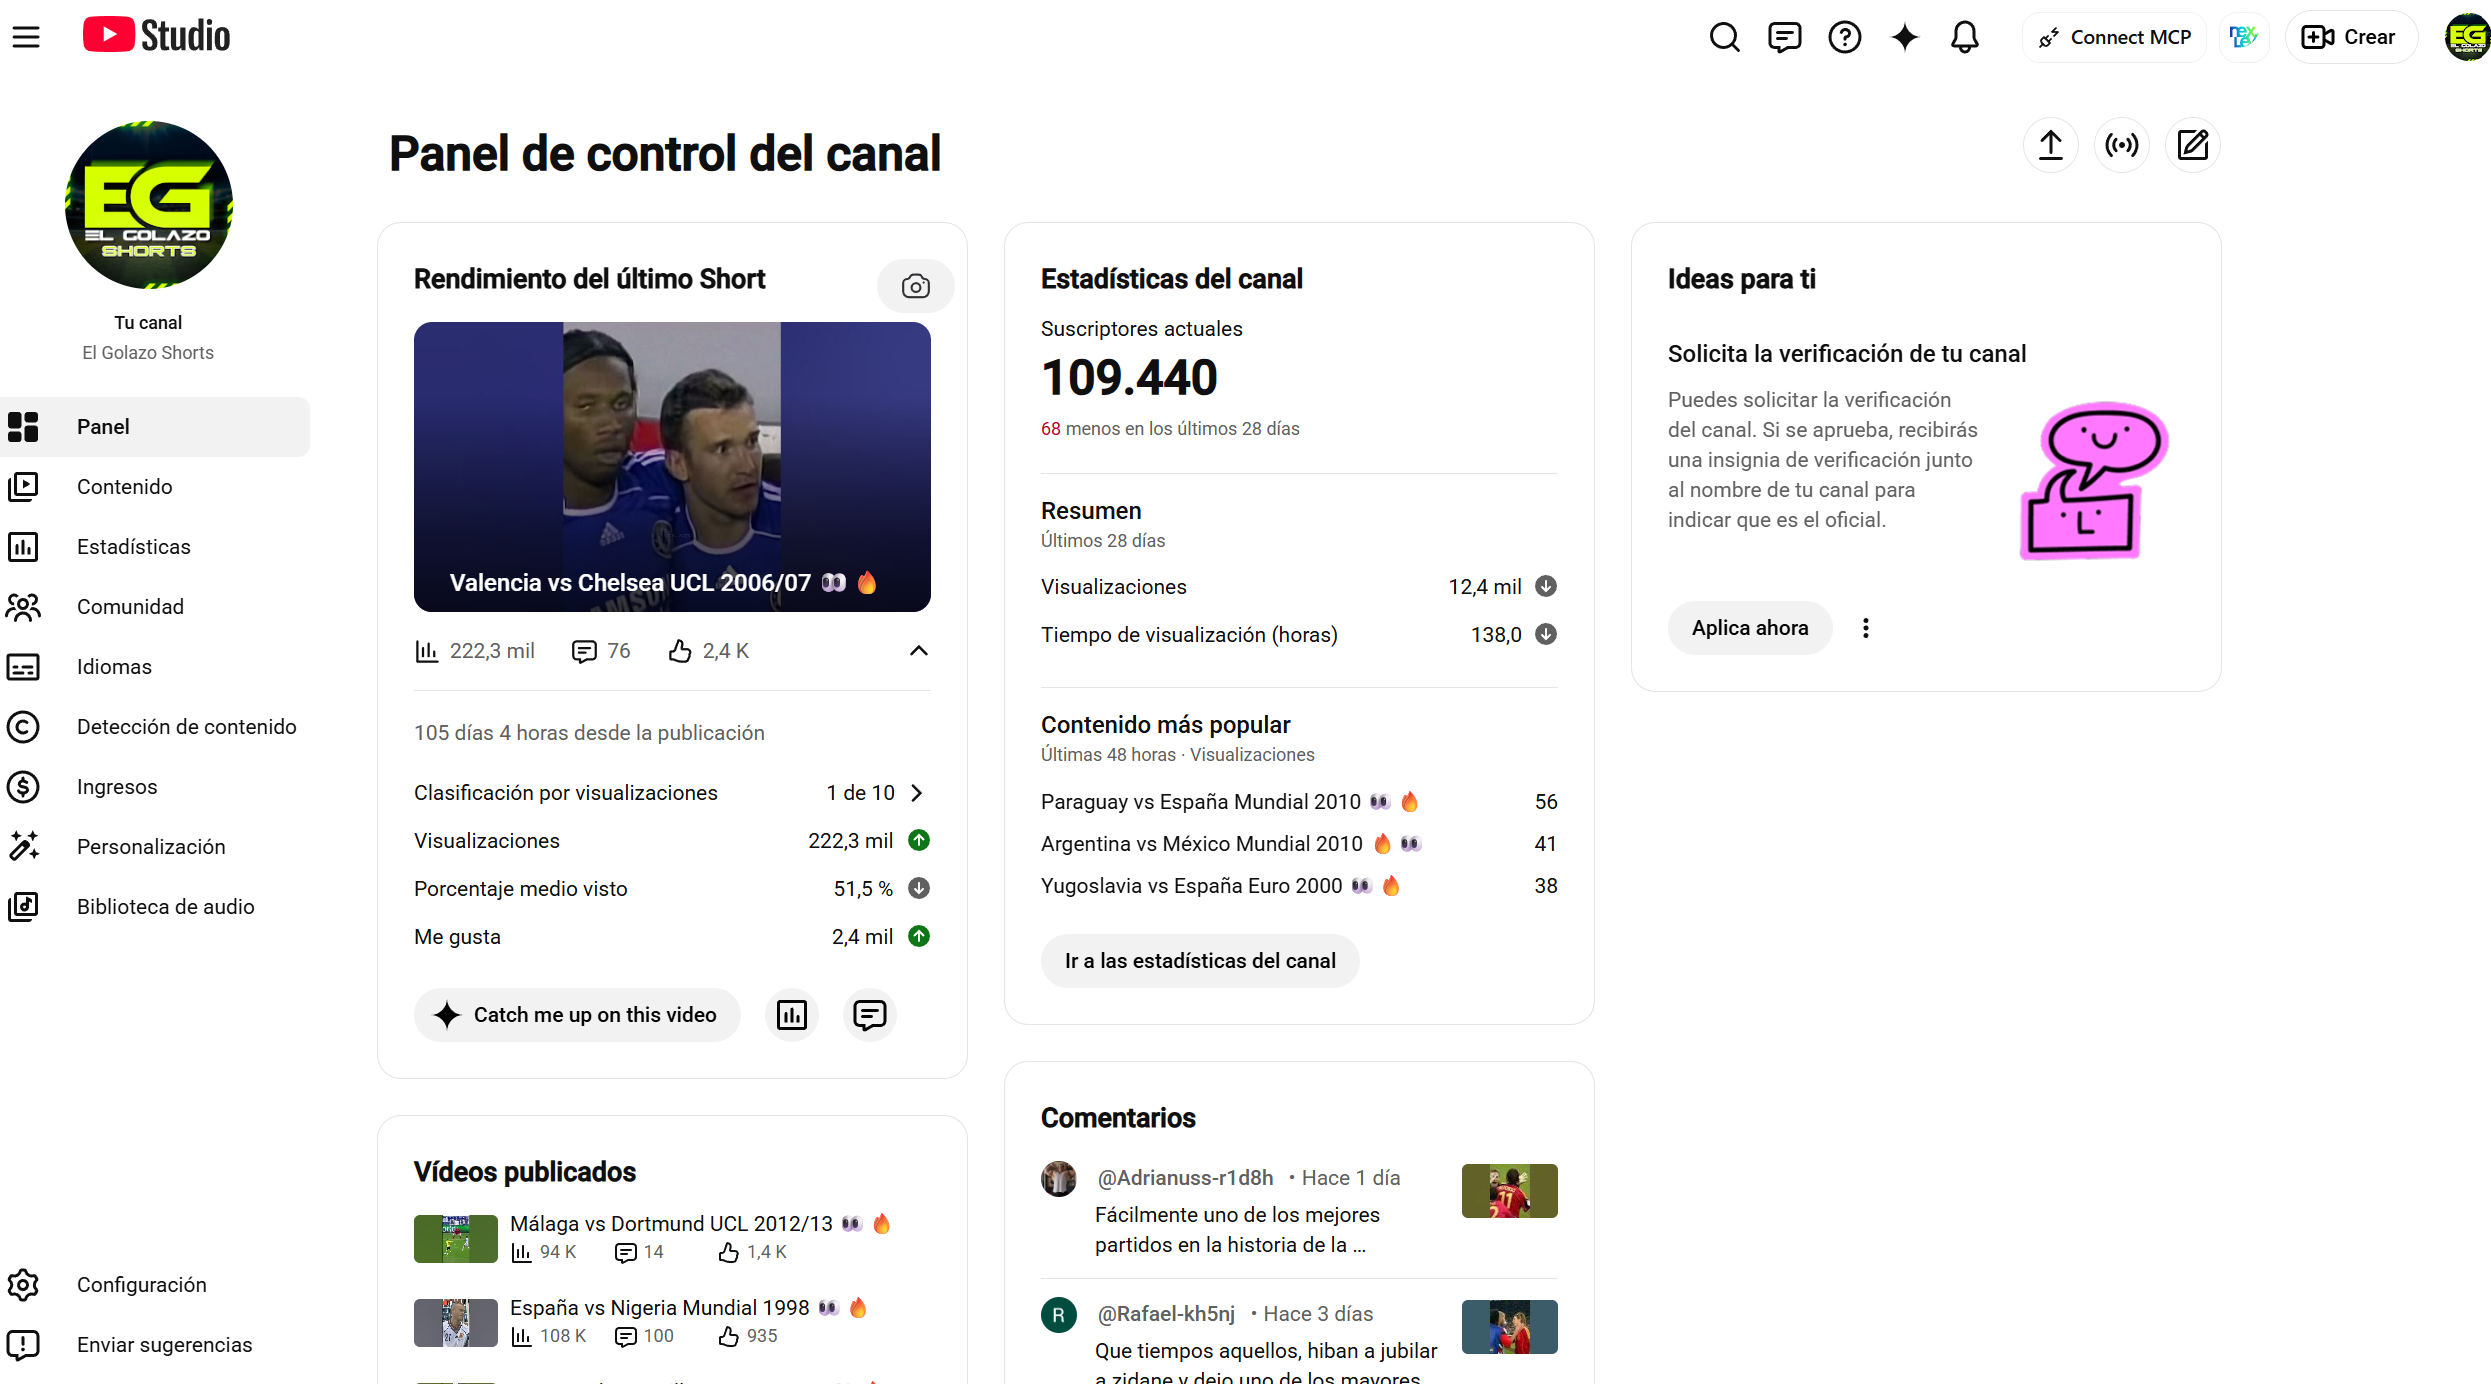Click commenter @Rafael-kh5nj username
Screen dimensions: 2491x1384
tap(1166, 1314)
